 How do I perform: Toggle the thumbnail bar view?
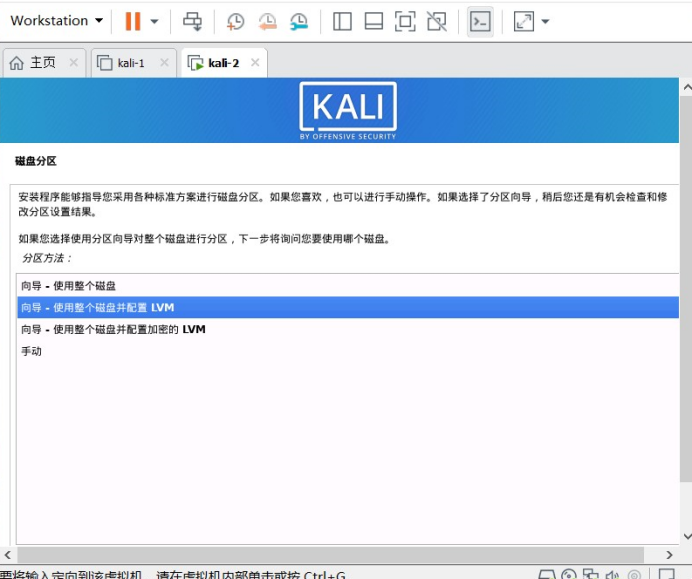click(374, 21)
